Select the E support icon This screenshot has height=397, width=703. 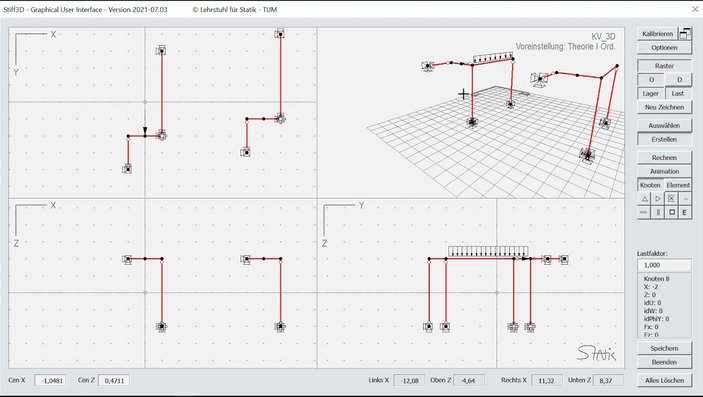click(x=685, y=212)
